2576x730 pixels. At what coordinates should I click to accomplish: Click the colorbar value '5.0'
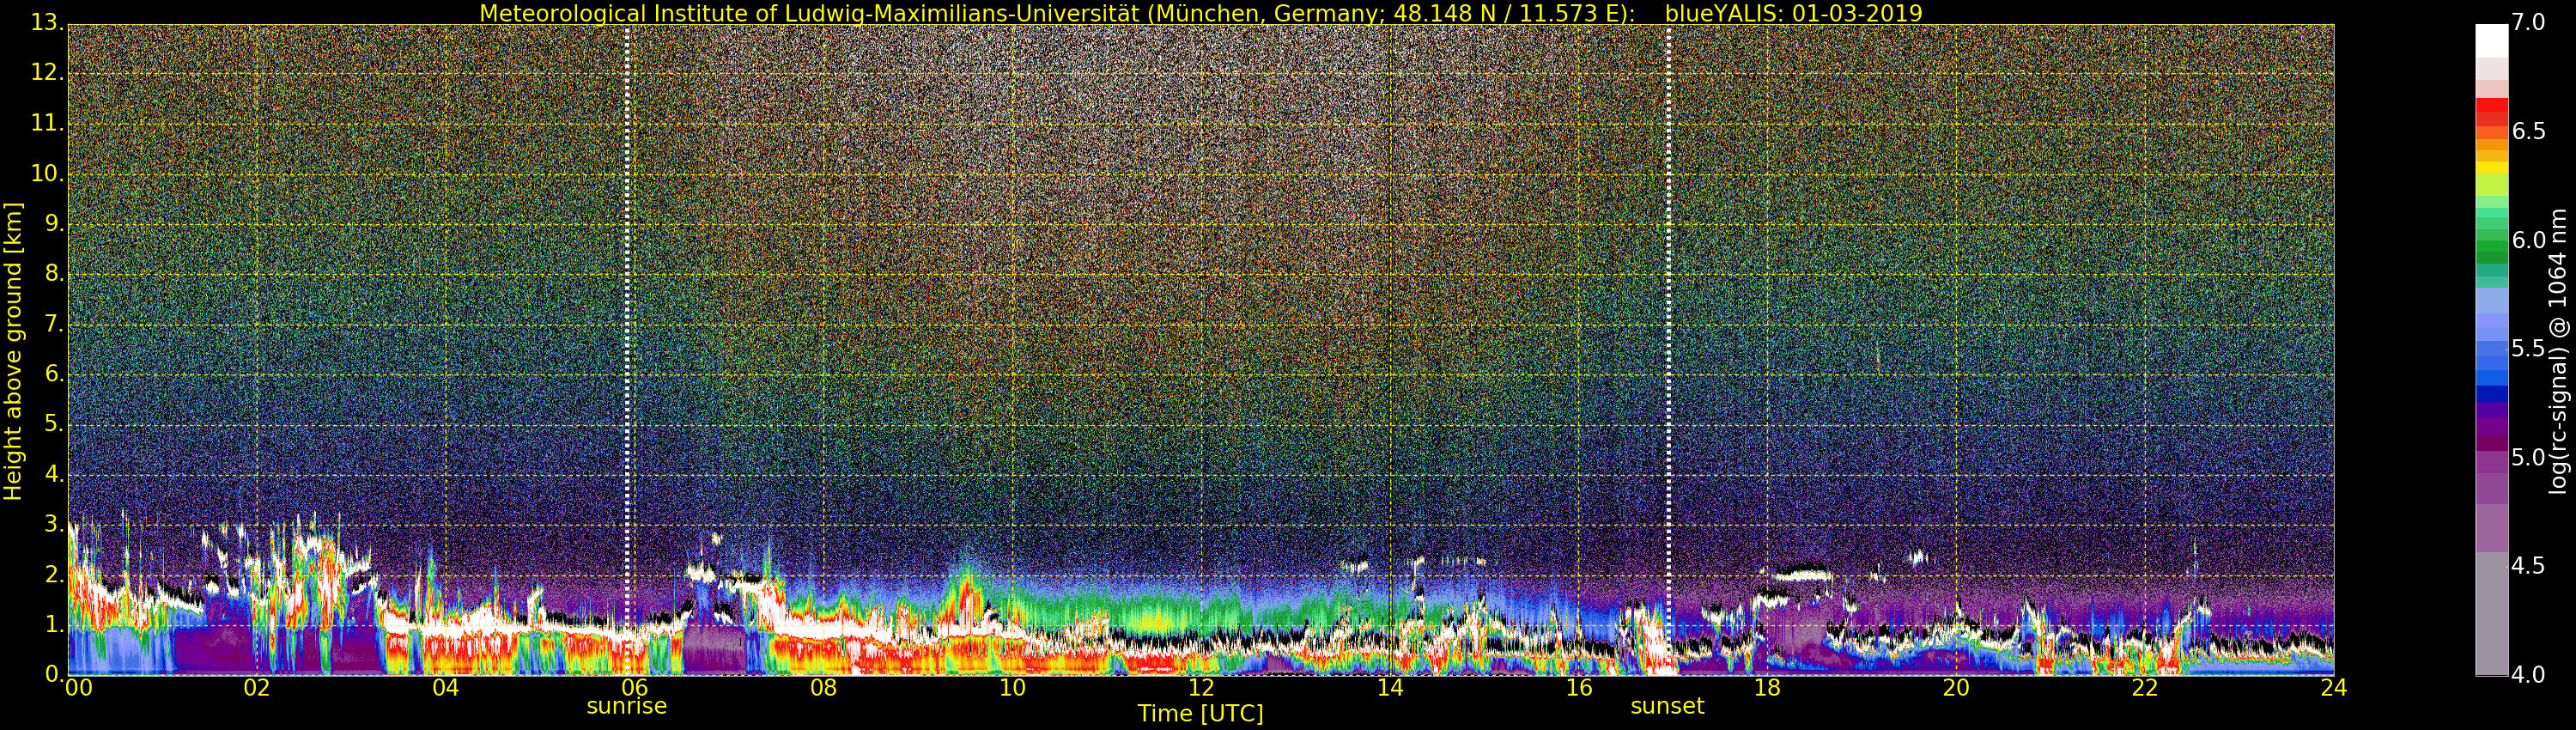pyautogui.click(x=2529, y=457)
